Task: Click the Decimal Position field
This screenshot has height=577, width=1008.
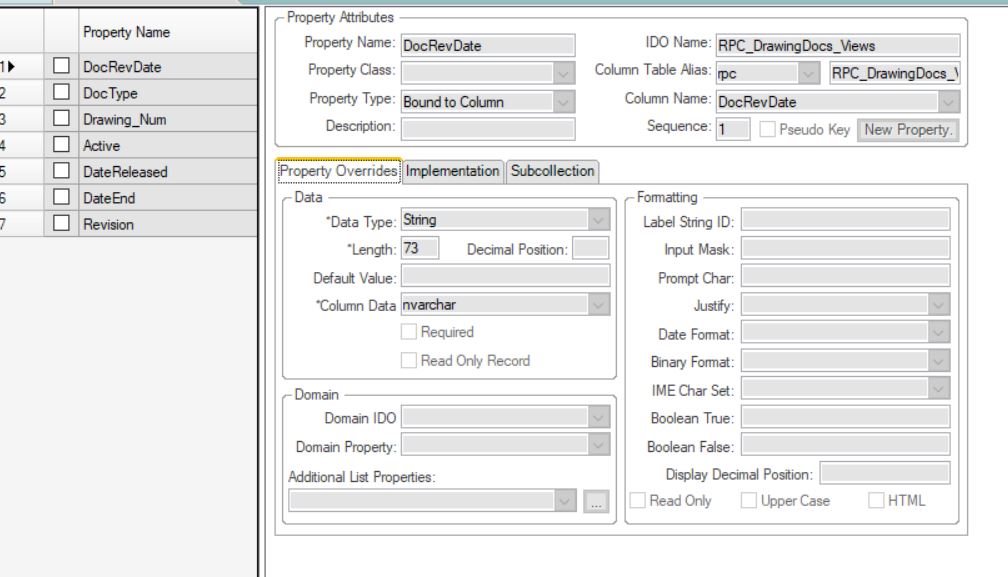Action: pyautogui.click(x=590, y=249)
